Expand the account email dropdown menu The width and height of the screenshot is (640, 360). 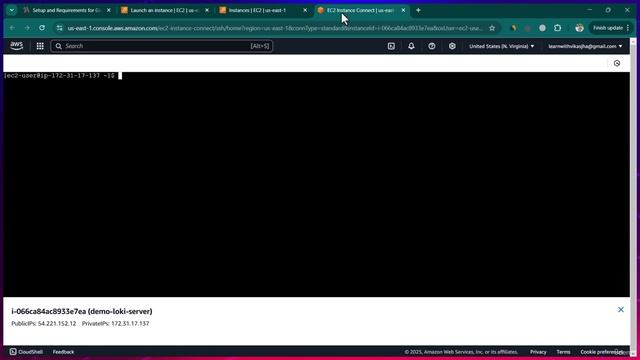pos(585,46)
